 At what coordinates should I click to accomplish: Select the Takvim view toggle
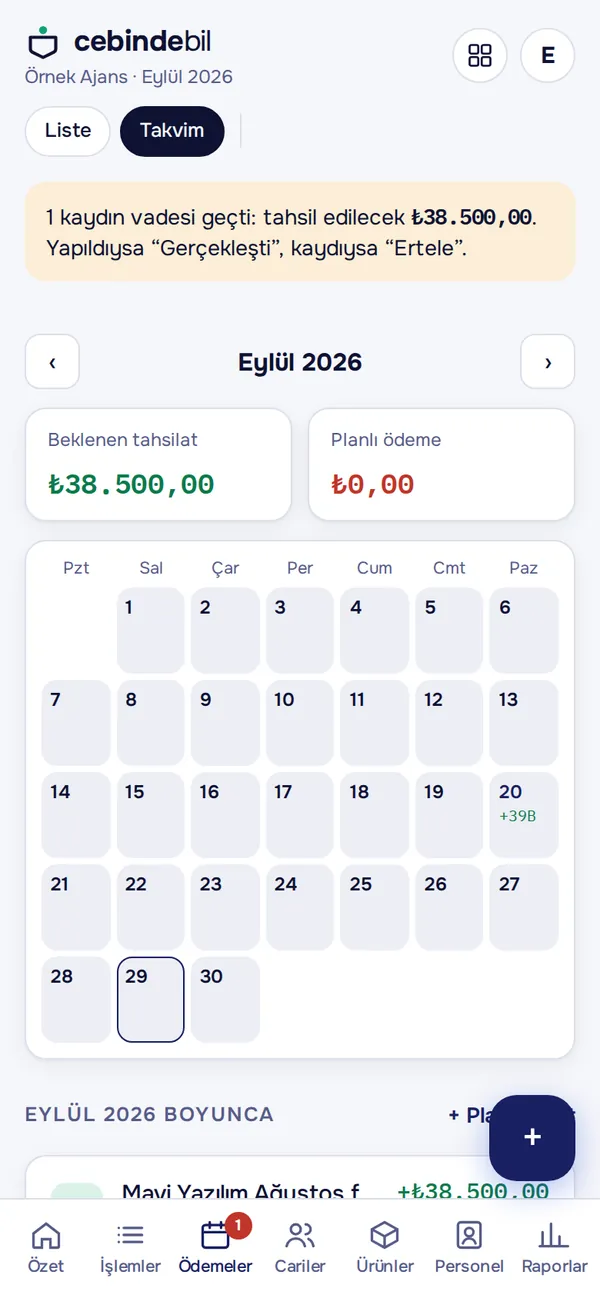(x=172, y=131)
